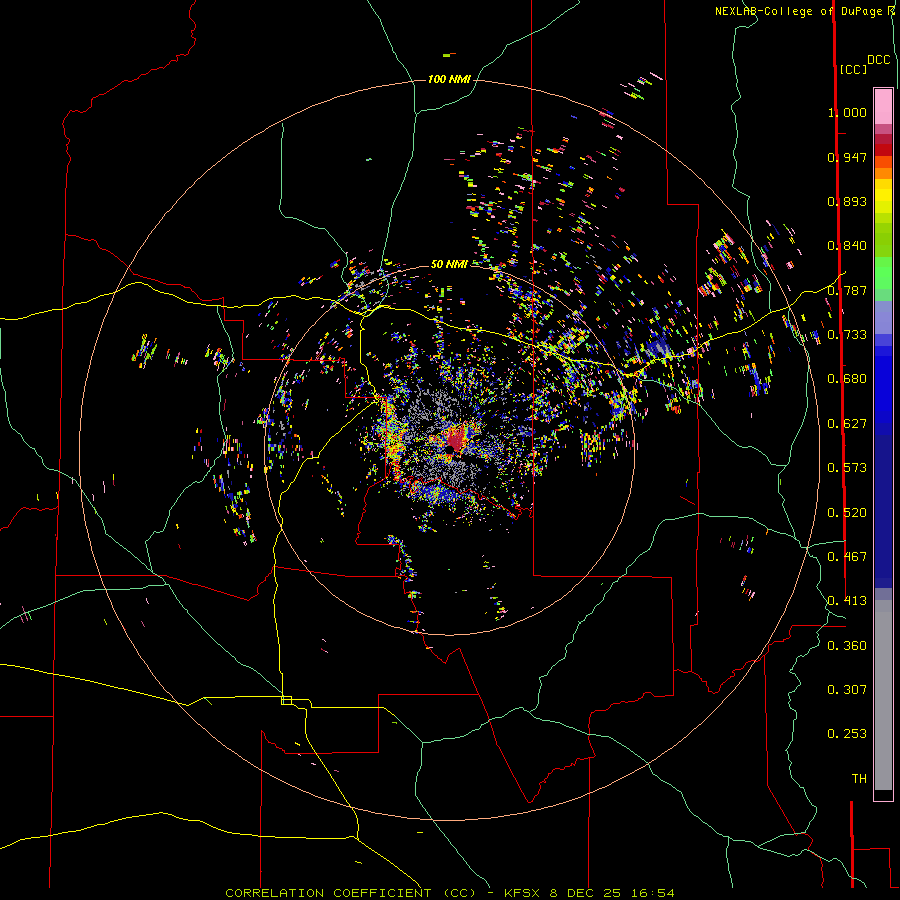Select the 0.573 scale value

coord(847,468)
